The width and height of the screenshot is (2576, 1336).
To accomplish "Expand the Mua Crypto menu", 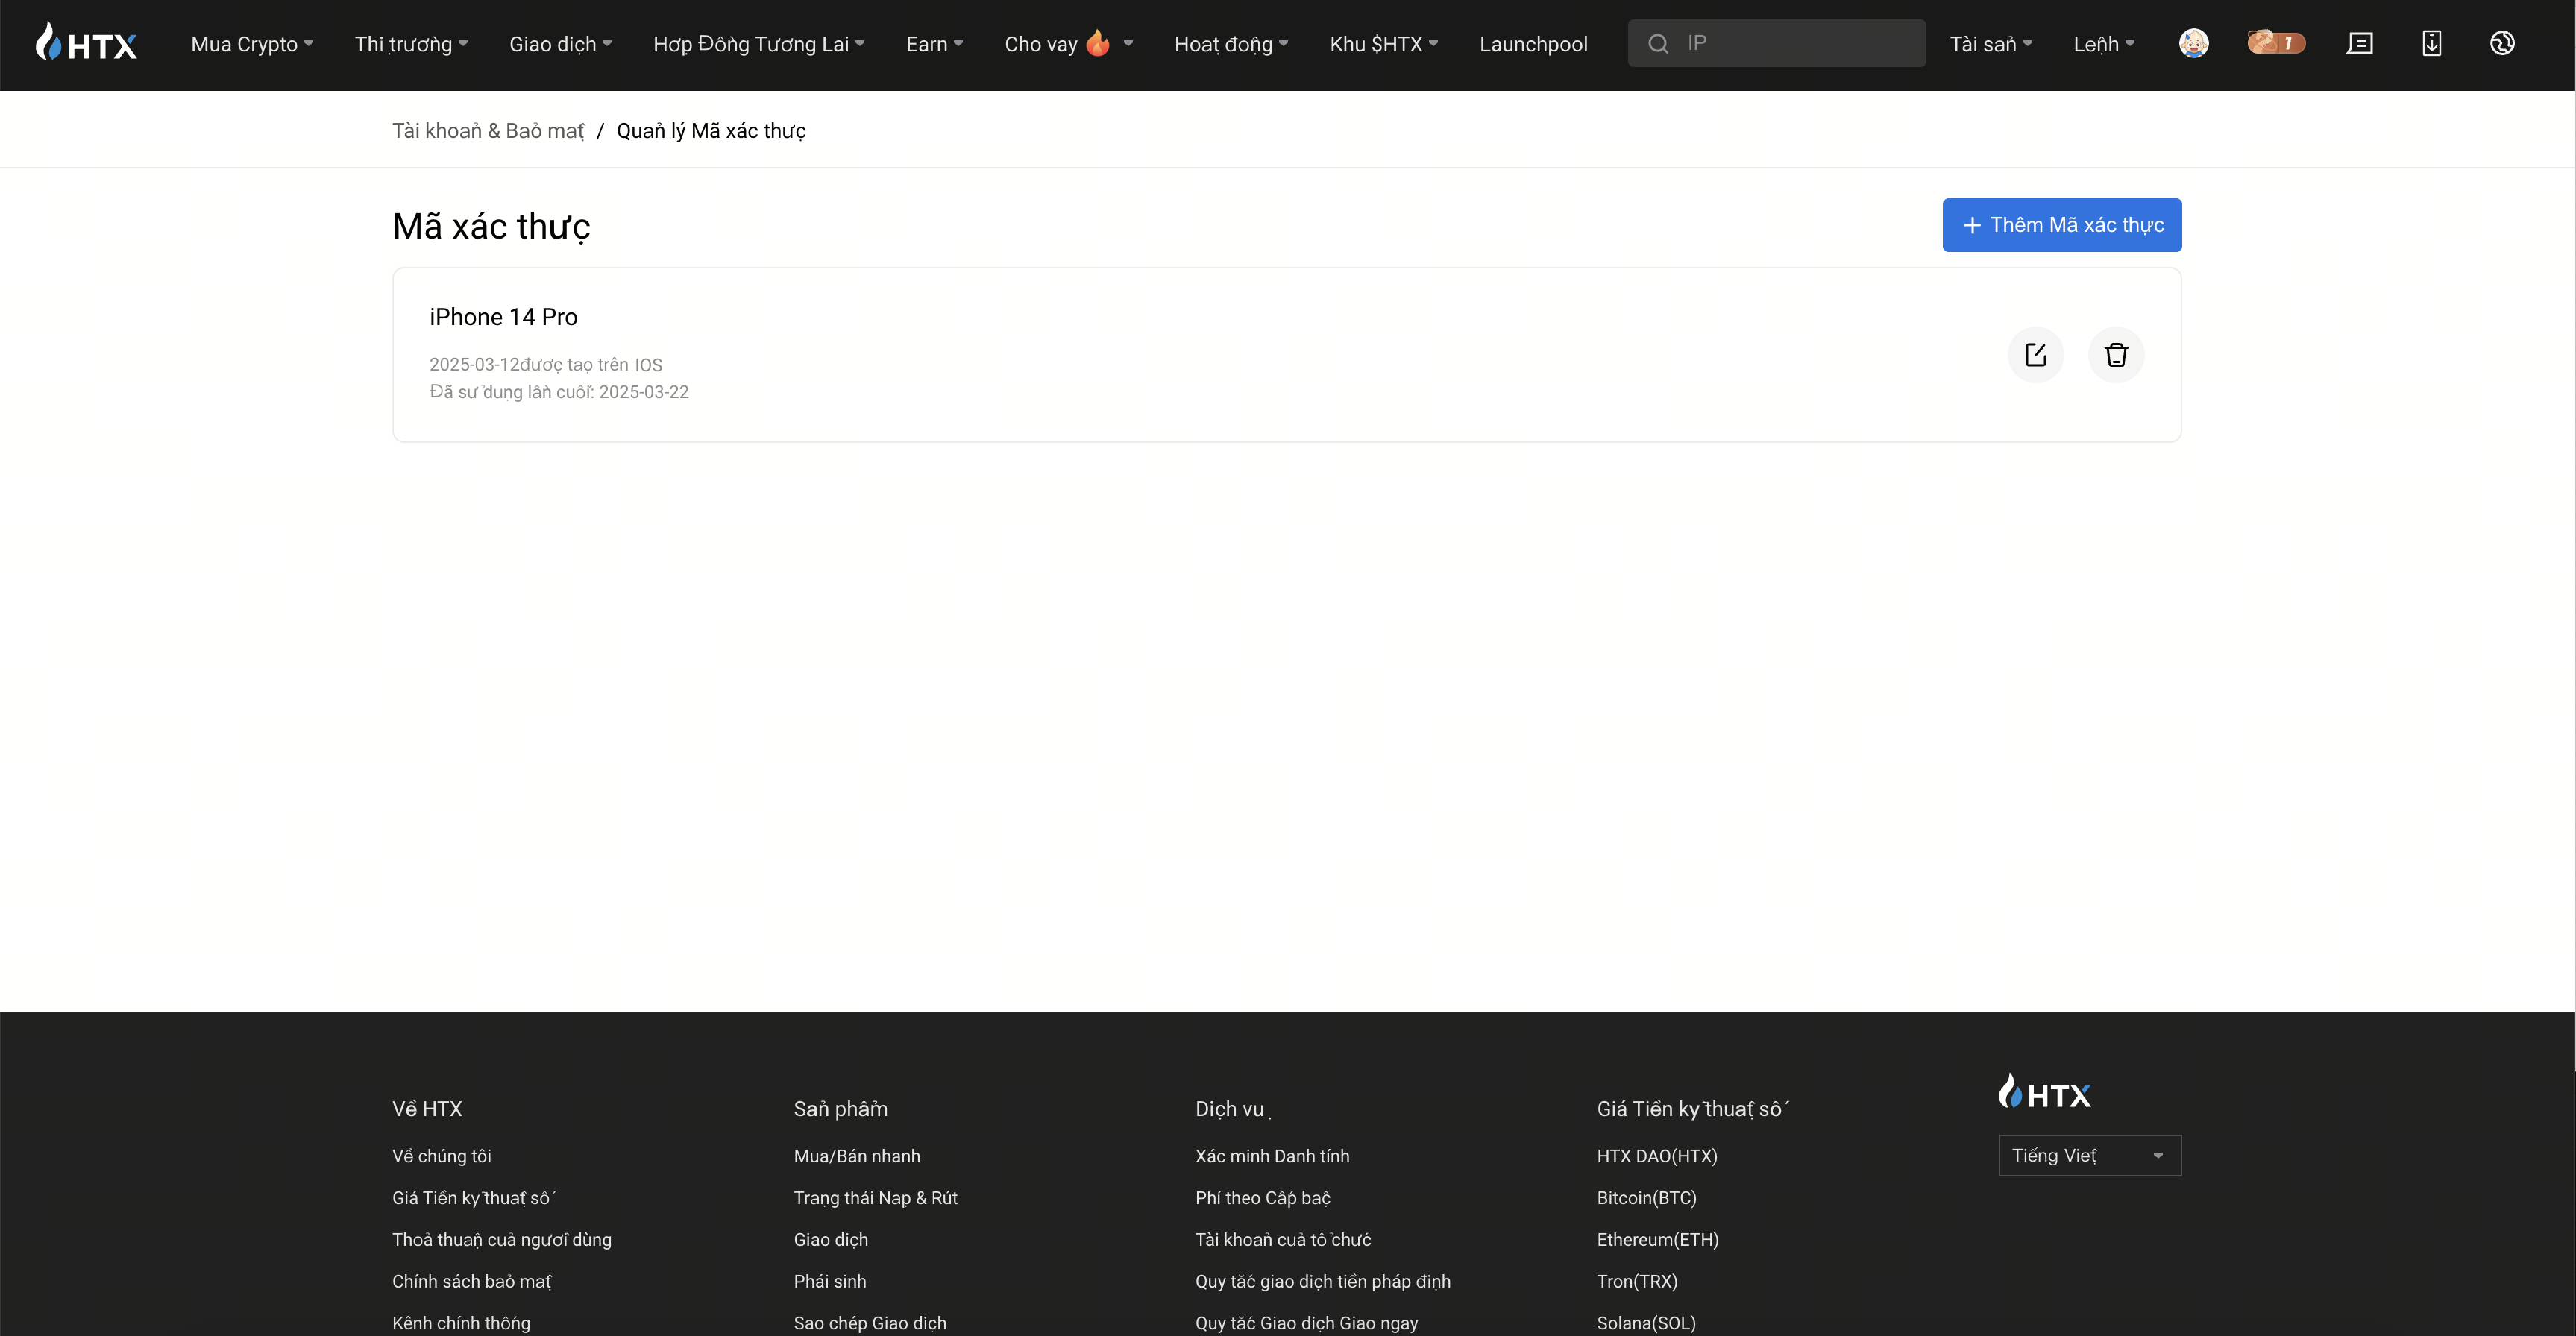I will click(252, 44).
